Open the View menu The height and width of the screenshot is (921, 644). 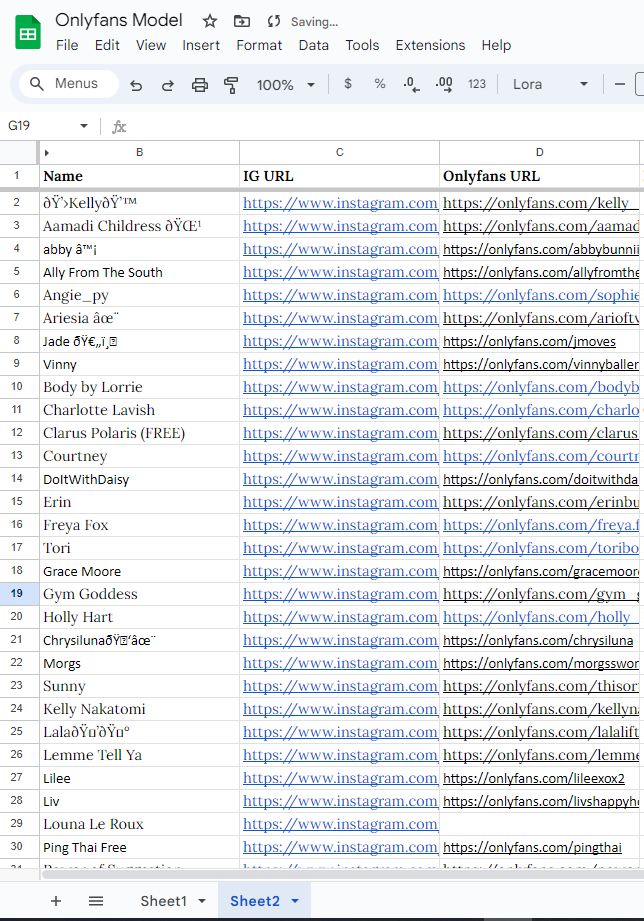pyautogui.click(x=151, y=45)
